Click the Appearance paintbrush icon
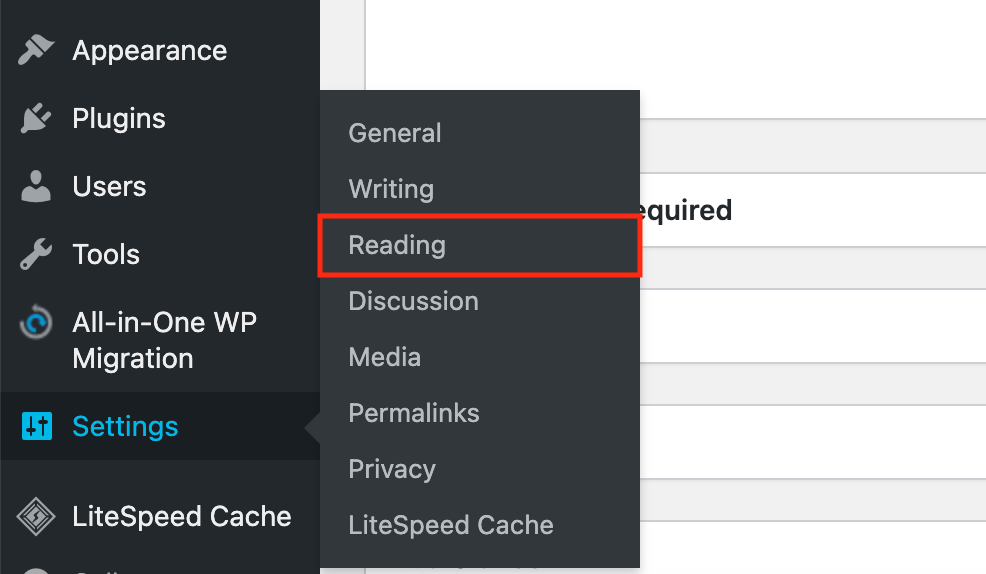 (x=37, y=51)
